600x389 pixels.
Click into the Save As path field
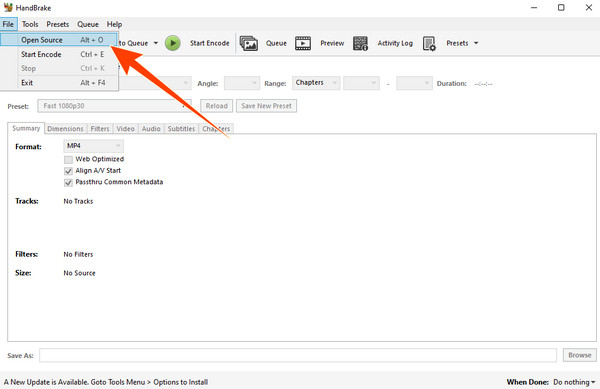(298, 355)
